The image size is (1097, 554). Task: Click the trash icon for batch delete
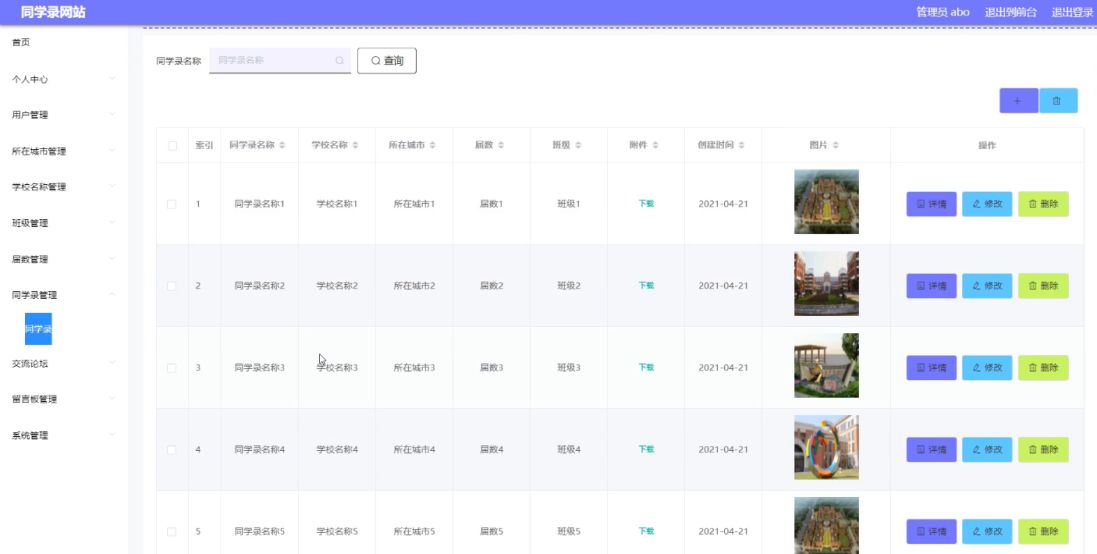(x=1058, y=101)
